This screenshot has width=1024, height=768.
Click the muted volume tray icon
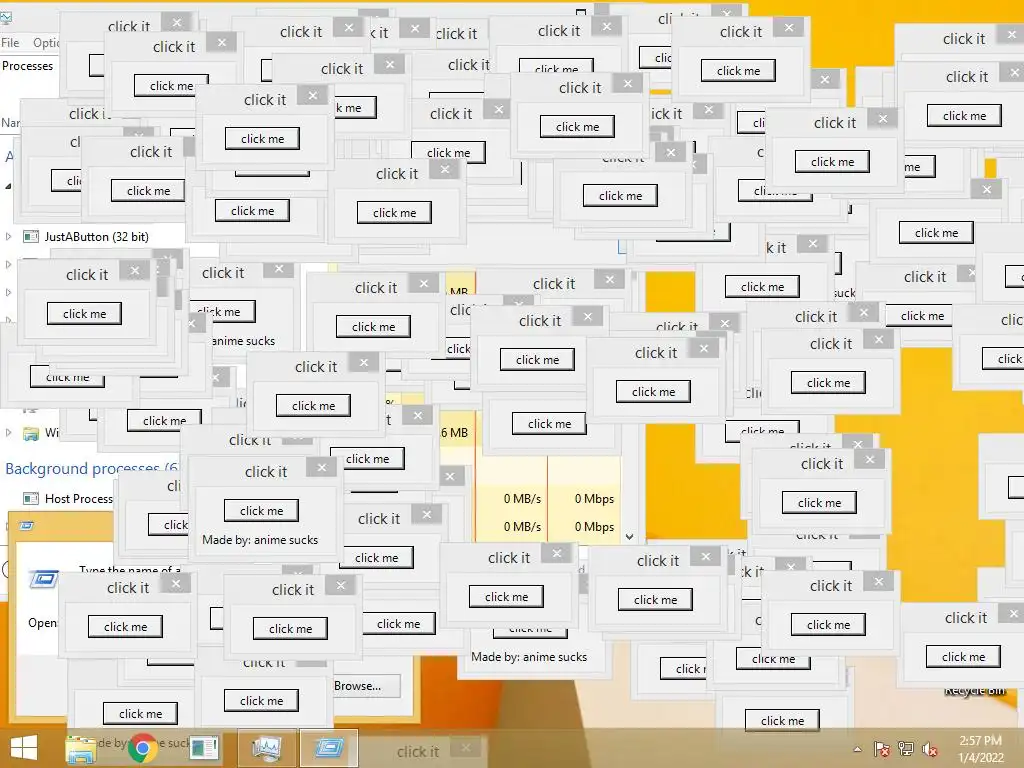point(930,749)
